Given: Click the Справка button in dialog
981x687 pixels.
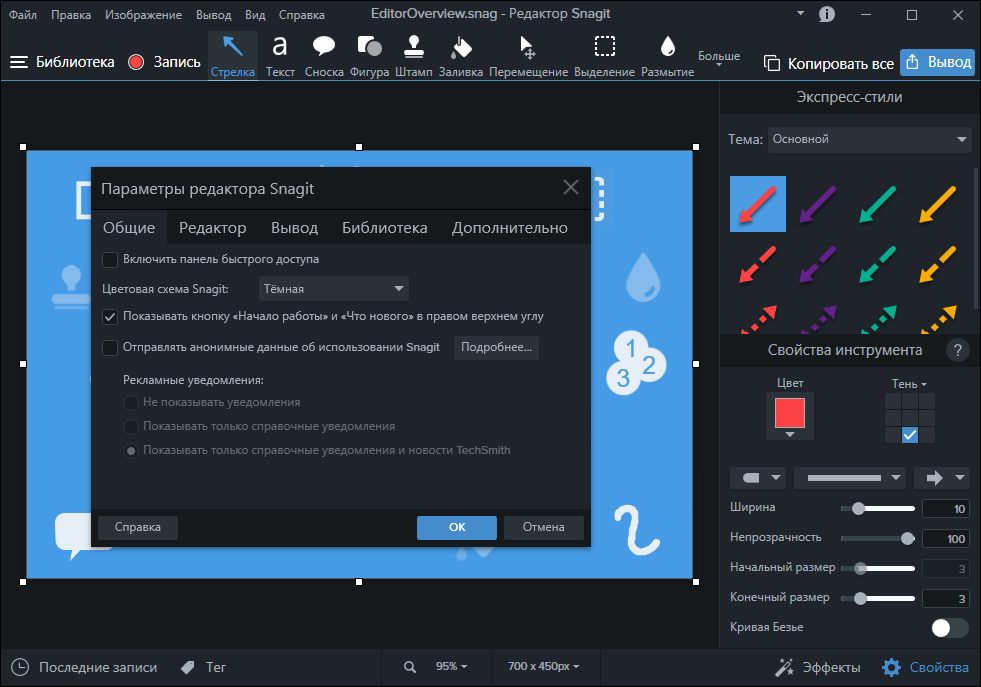Looking at the screenshot, I should click(138, 527).
